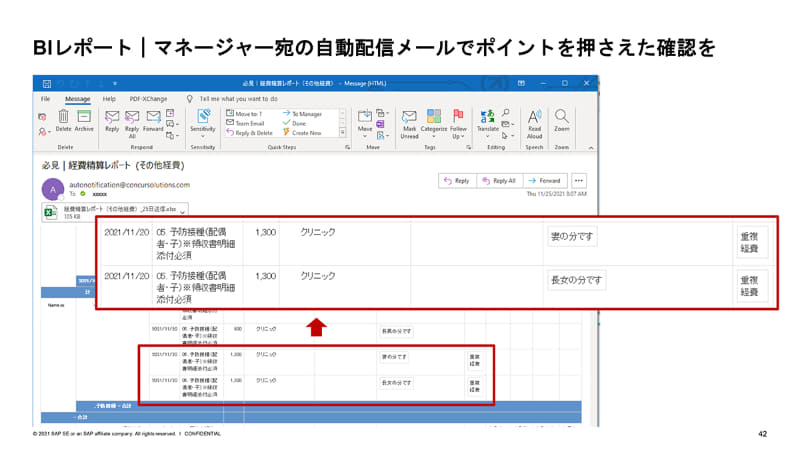
Task: Click the recipient xxxxx in To line
Action: pos(100,194)
